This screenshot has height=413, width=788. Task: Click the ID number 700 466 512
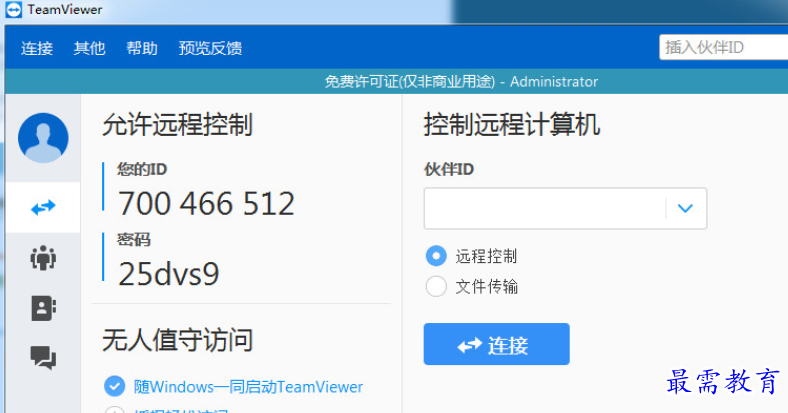[206, 203]
